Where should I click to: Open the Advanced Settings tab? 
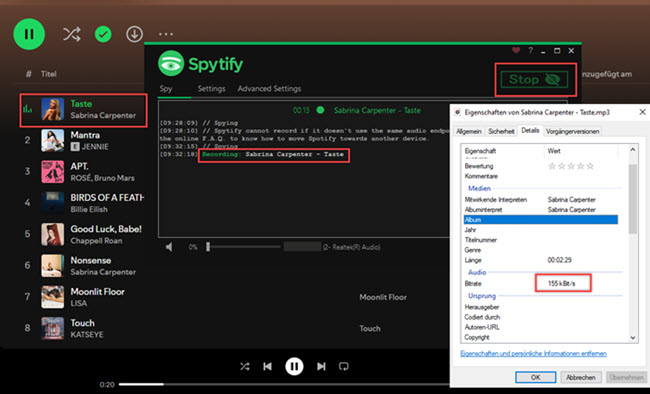click(x=269, y=88)
